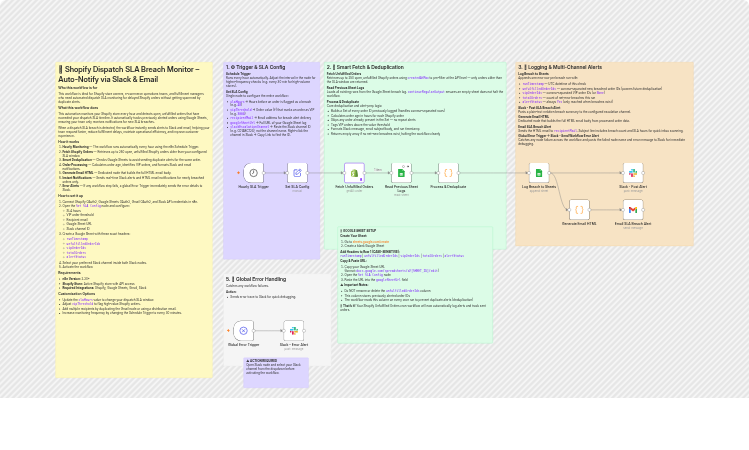The width and height of the screenshot is (749, 450).
Task: Select the Shopify Dispatch SLA Breach Monitor title
Action: [x=129, y=75]
